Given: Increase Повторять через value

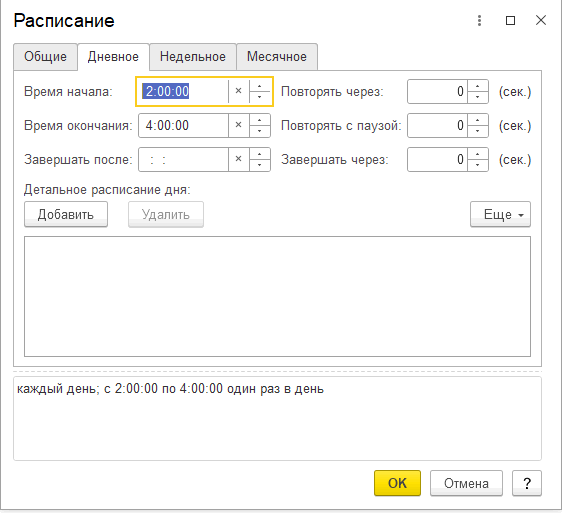Looking at the screenshot, I should pyautogui.click(x=477, y=86).
